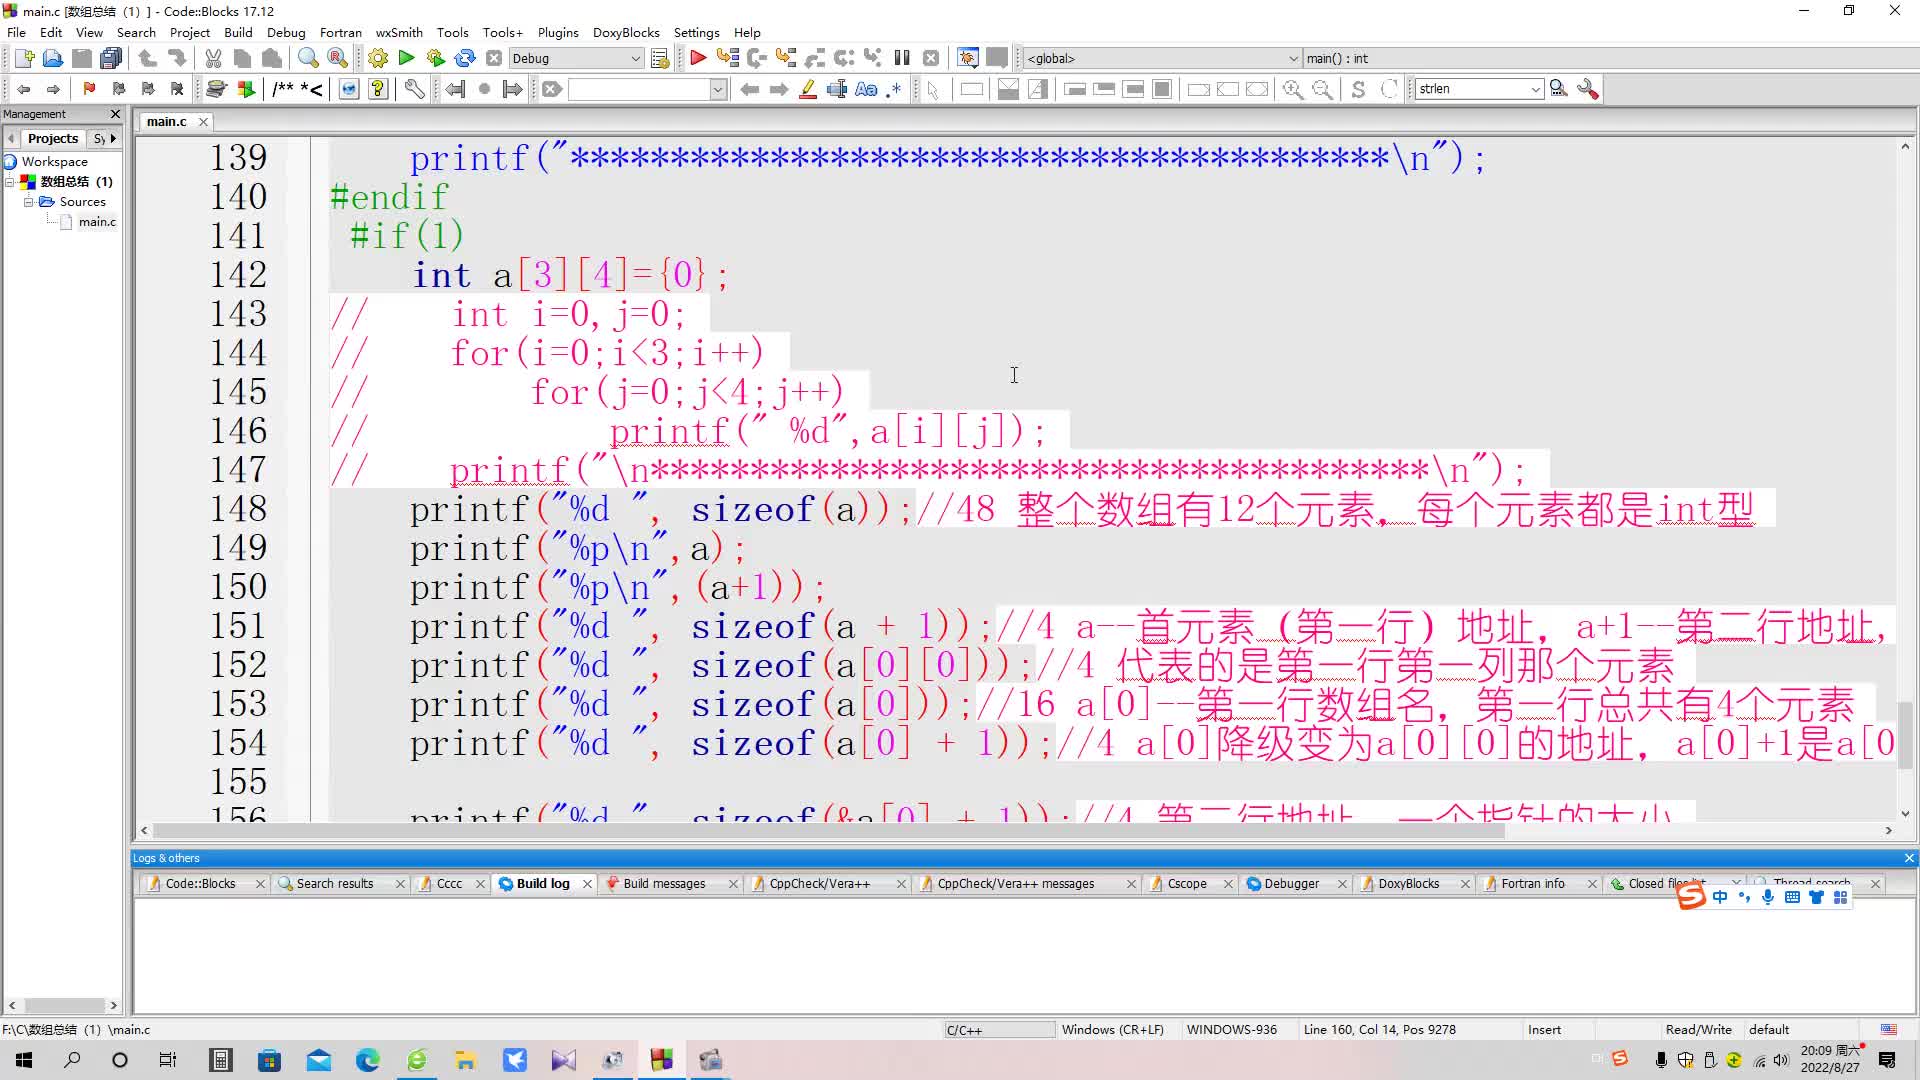The width and height of the screenshot is (1920, 1080).
Task: Click the editor vertical scrollbar thumb
Action: (x=1906, y=735)
